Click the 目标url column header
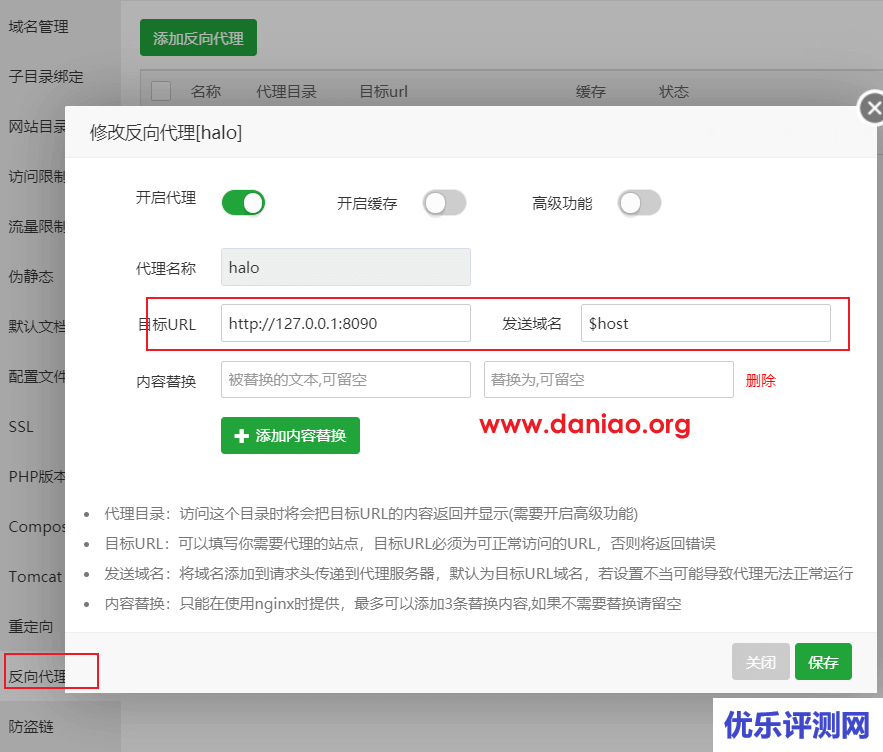 [x=383, y=91]
